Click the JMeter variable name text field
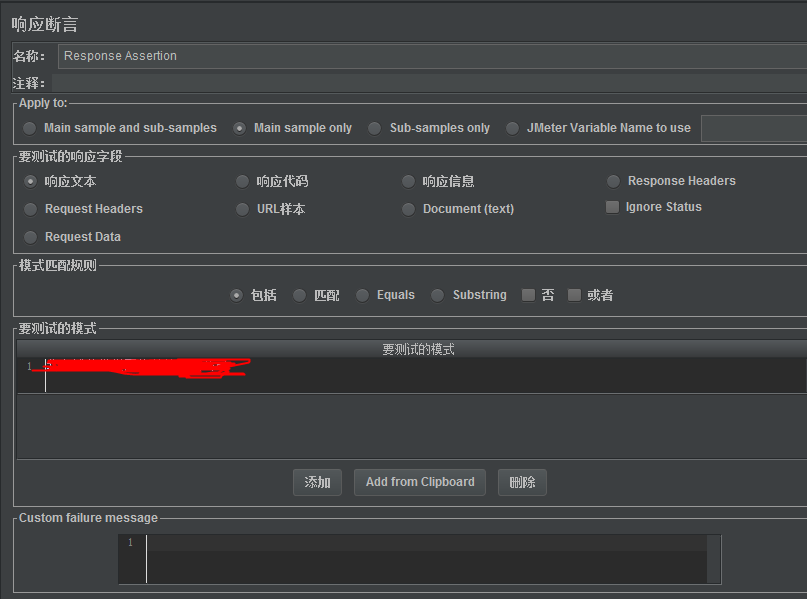 (754, 128)
